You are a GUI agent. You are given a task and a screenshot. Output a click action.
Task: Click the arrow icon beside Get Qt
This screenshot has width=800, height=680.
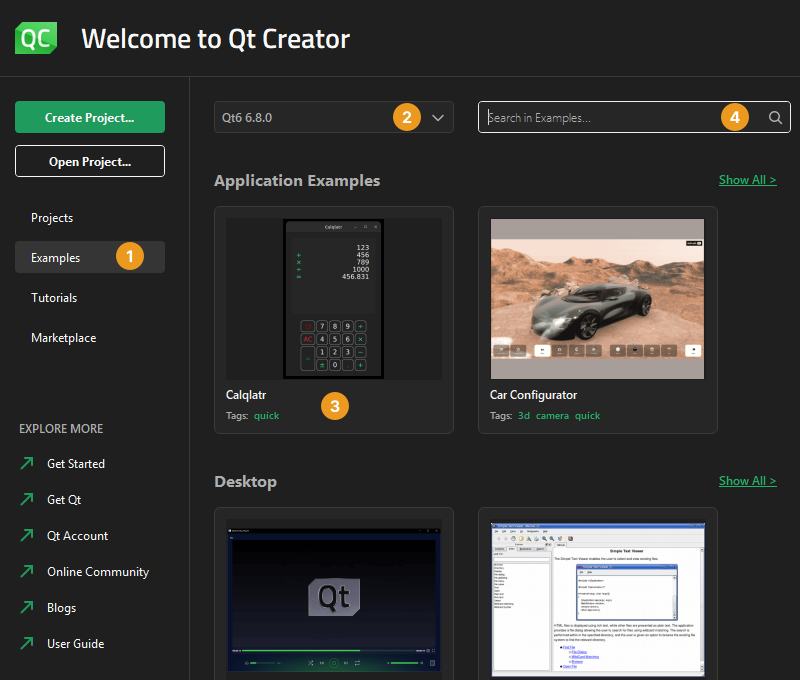point(27,500)
